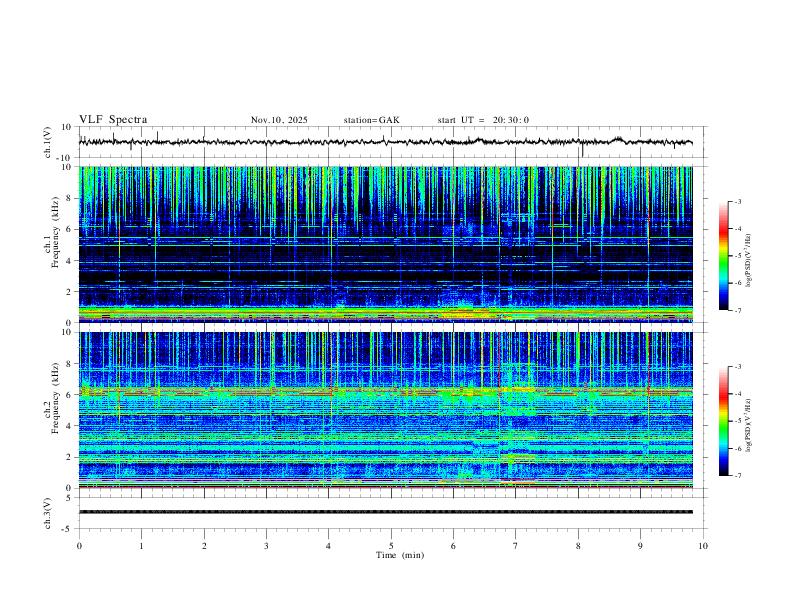Viewport: 792px width, 612px height.
Task: Click the '-7' label on lower colorbar
Action: click(x=738, y=475)
